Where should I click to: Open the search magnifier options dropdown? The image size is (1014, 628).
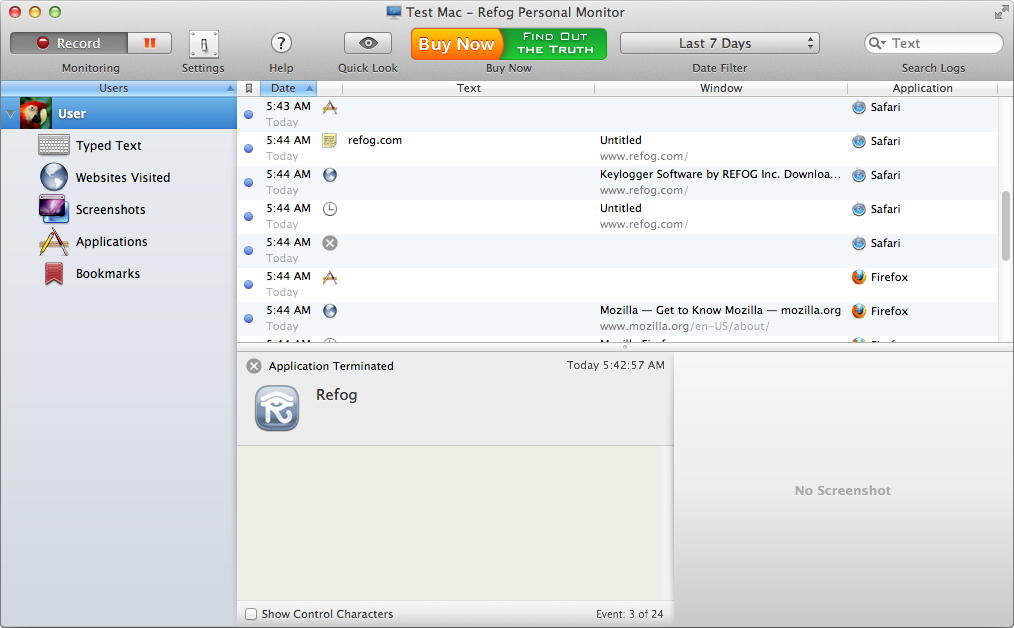pyautogui.click(x=878, y=43)
